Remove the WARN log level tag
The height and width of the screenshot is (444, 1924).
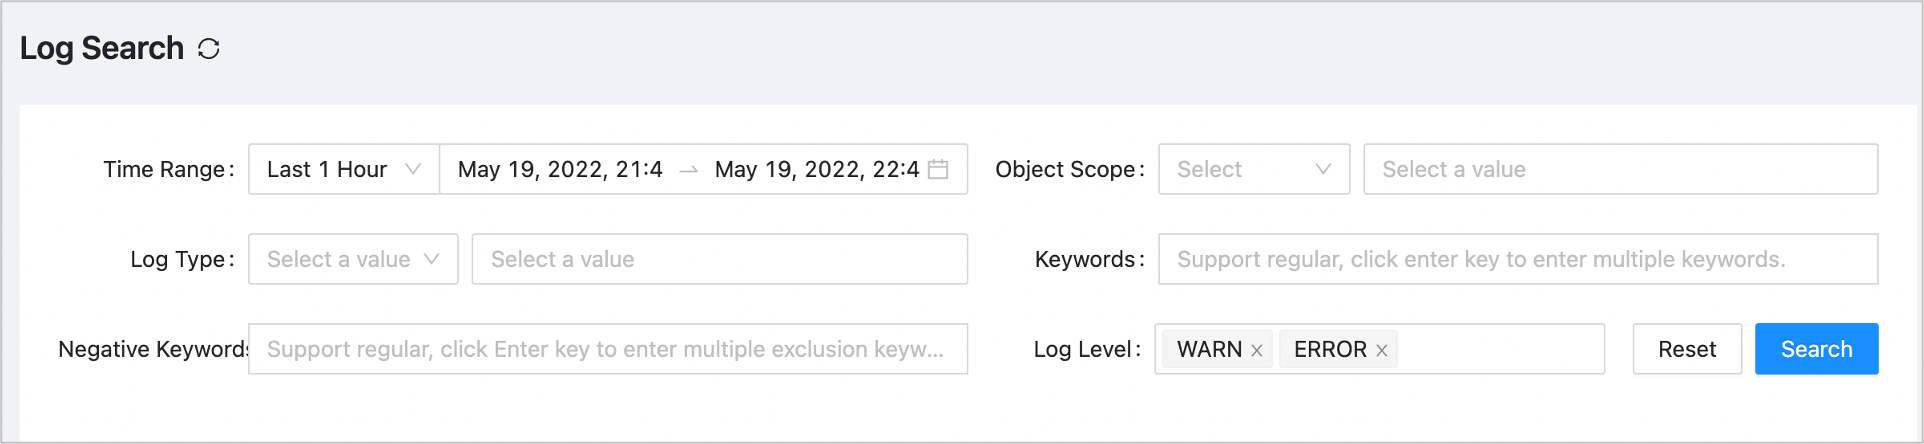tap(1257, 350)
